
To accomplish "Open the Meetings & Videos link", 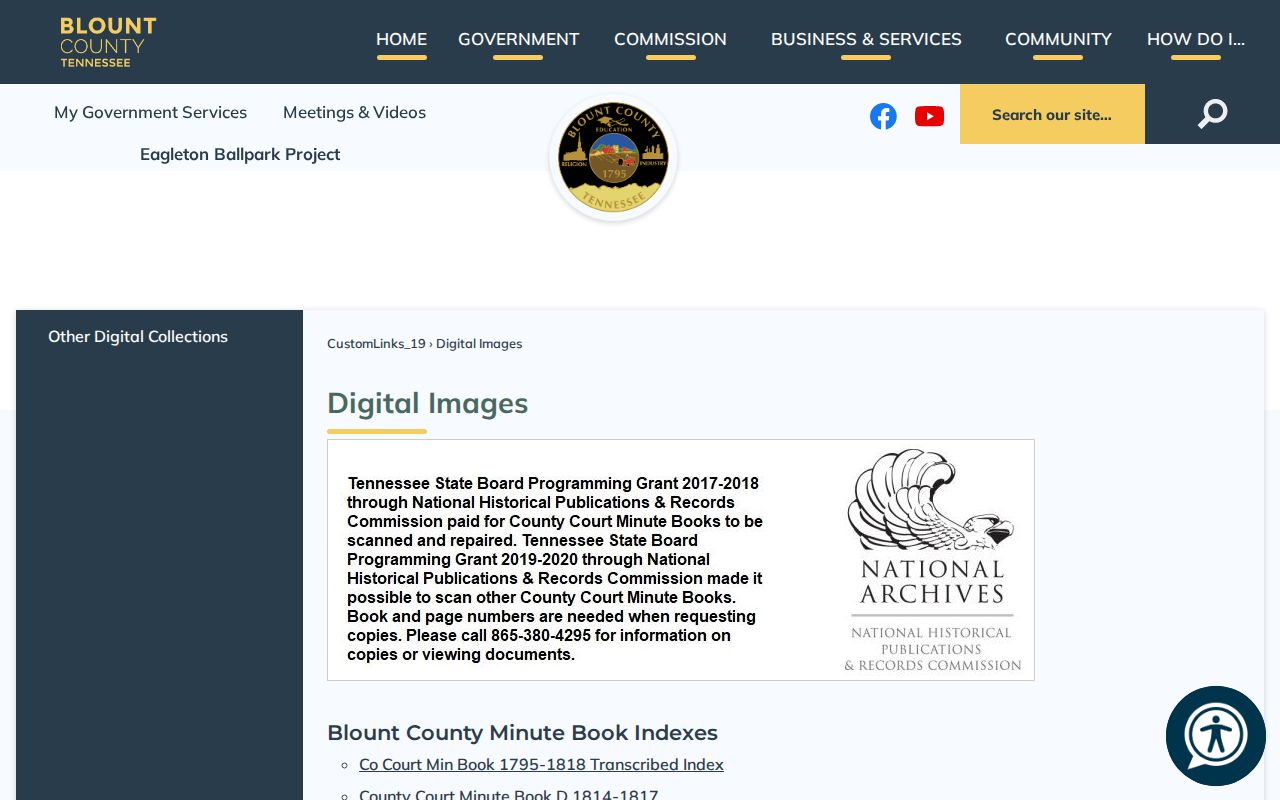I will click(354, 113).
